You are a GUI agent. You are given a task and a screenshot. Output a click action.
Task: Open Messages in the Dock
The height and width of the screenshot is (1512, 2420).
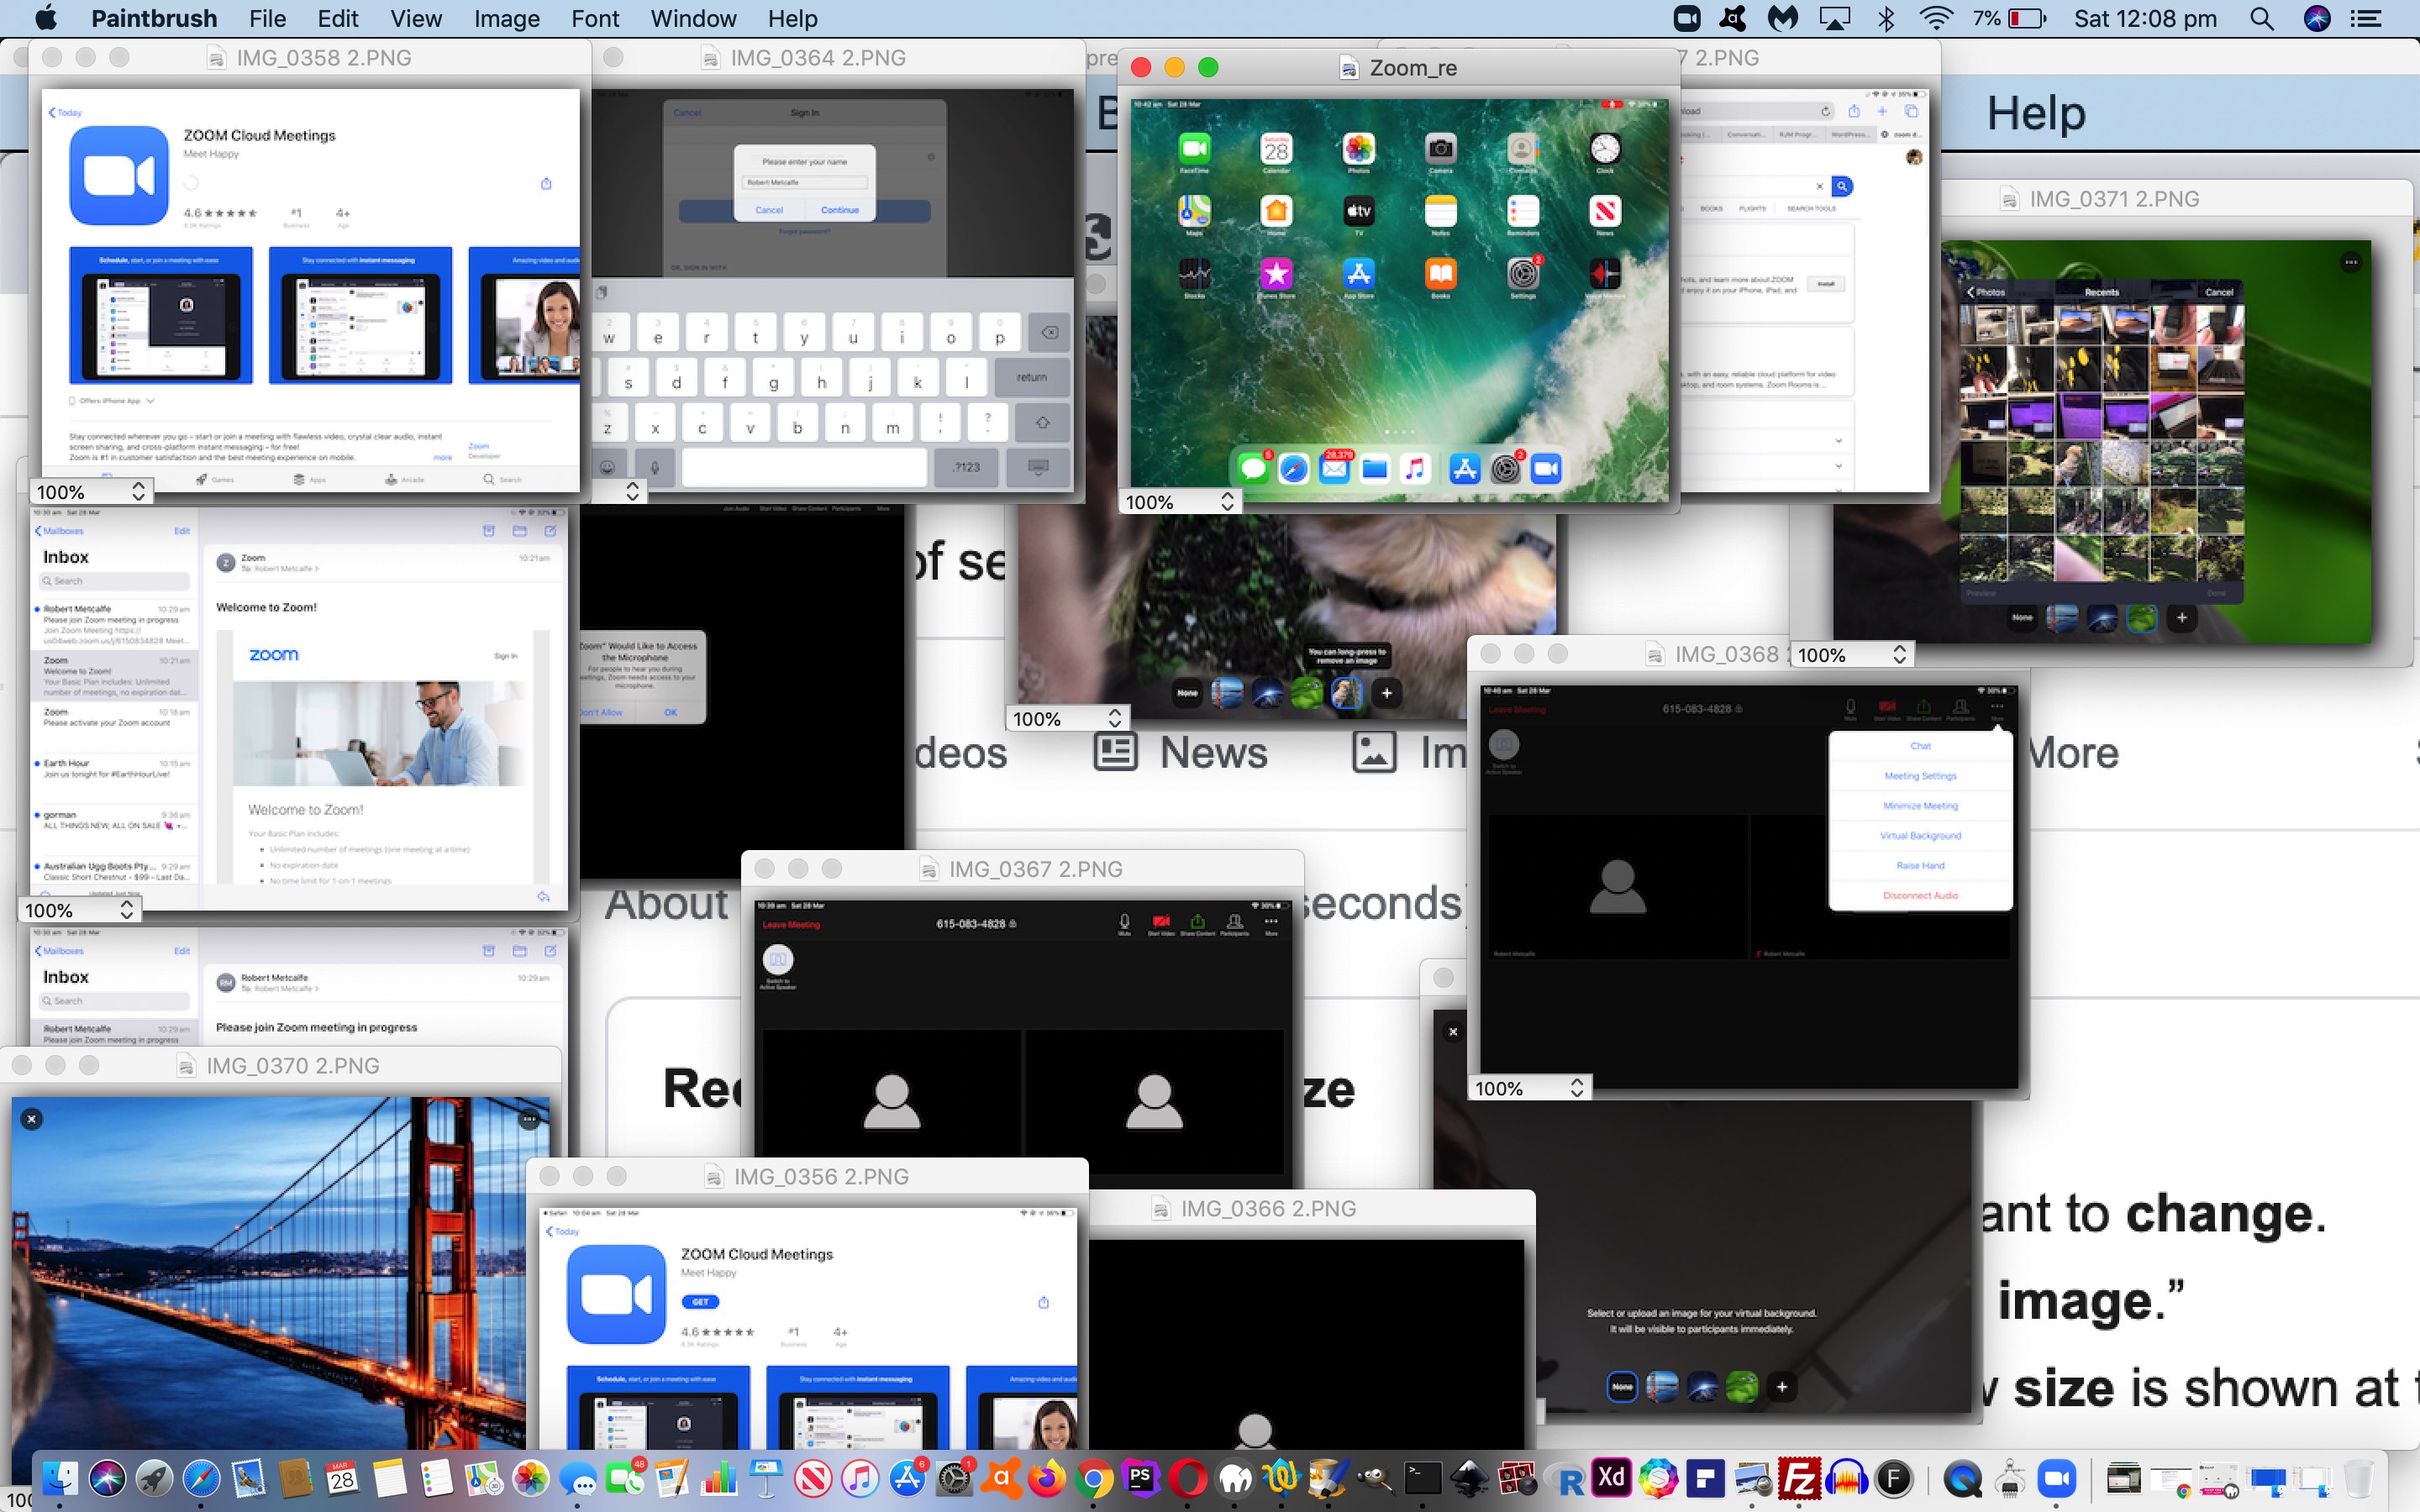point(577,1478)
